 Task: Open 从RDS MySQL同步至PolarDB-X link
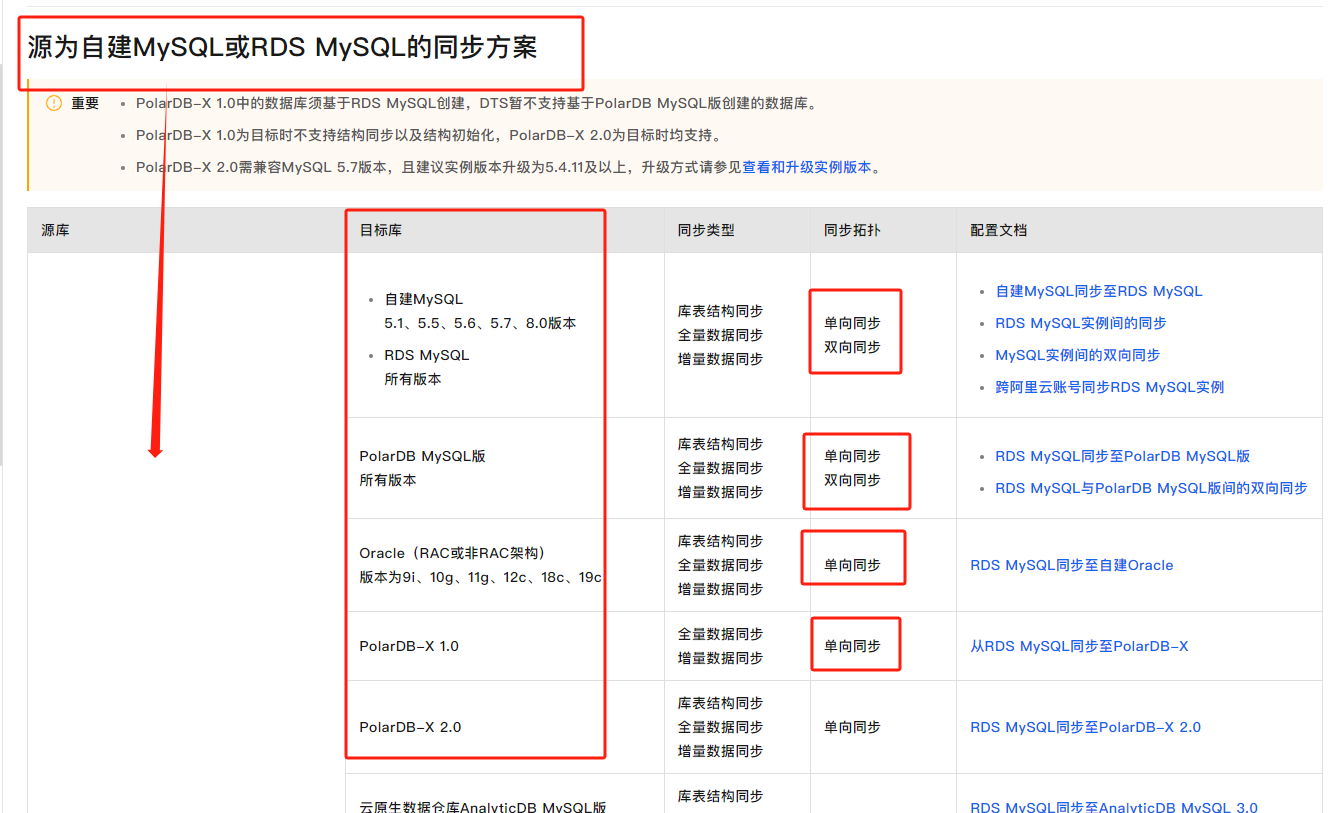point(1079,646)
